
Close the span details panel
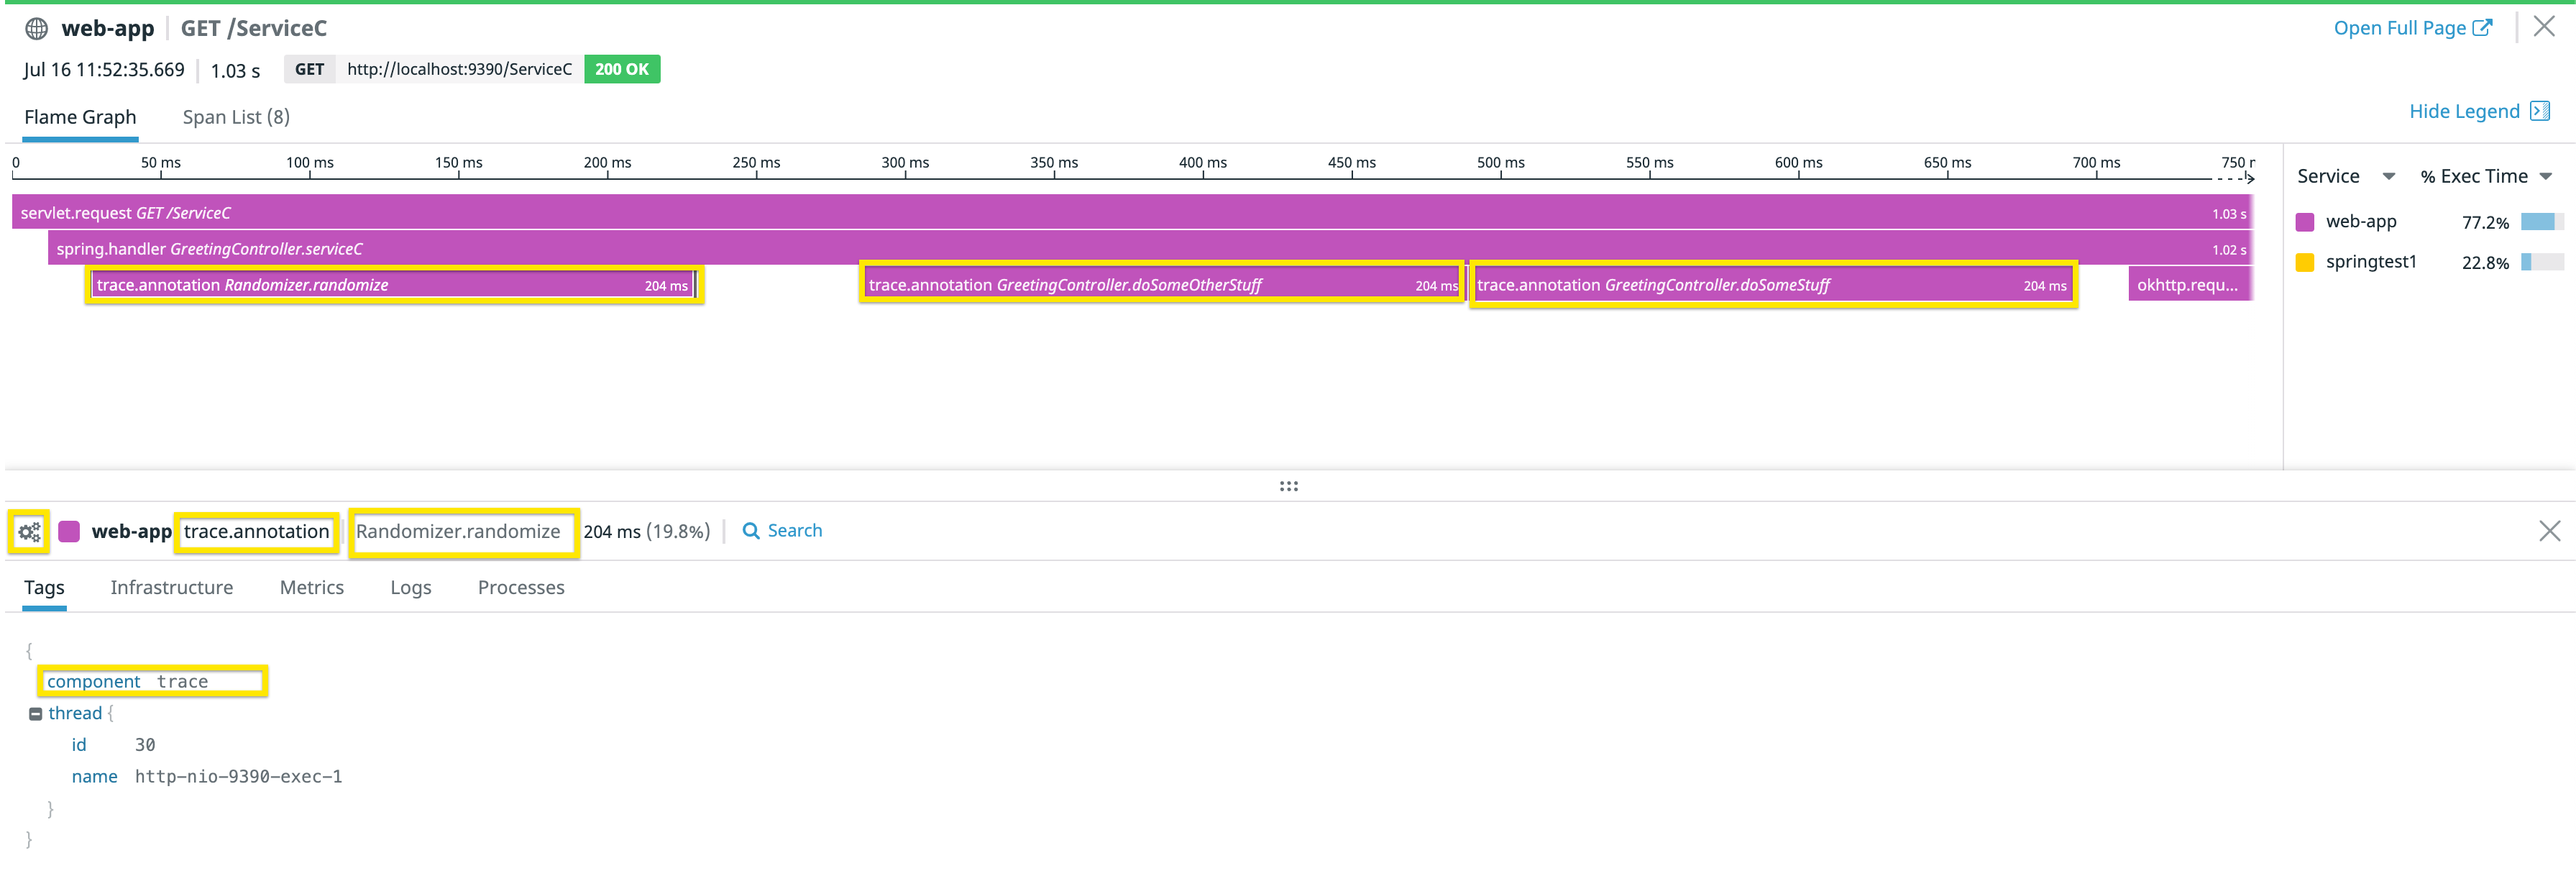(x=2551, y=530)
